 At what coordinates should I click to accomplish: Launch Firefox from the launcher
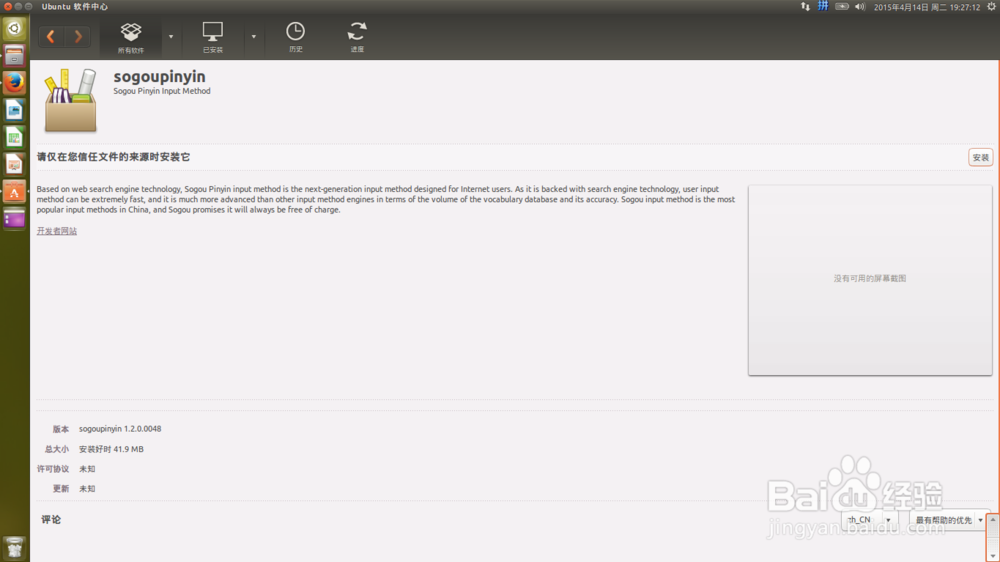tap(14, 83)
